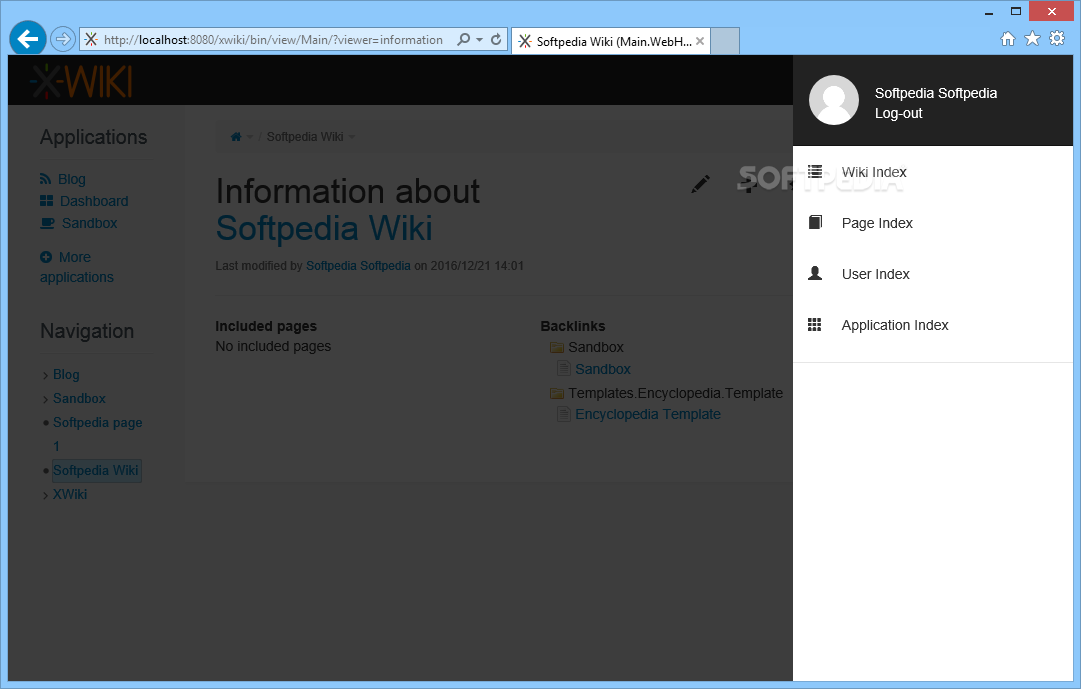Refresh the page with reload icon

coord(496,39)
